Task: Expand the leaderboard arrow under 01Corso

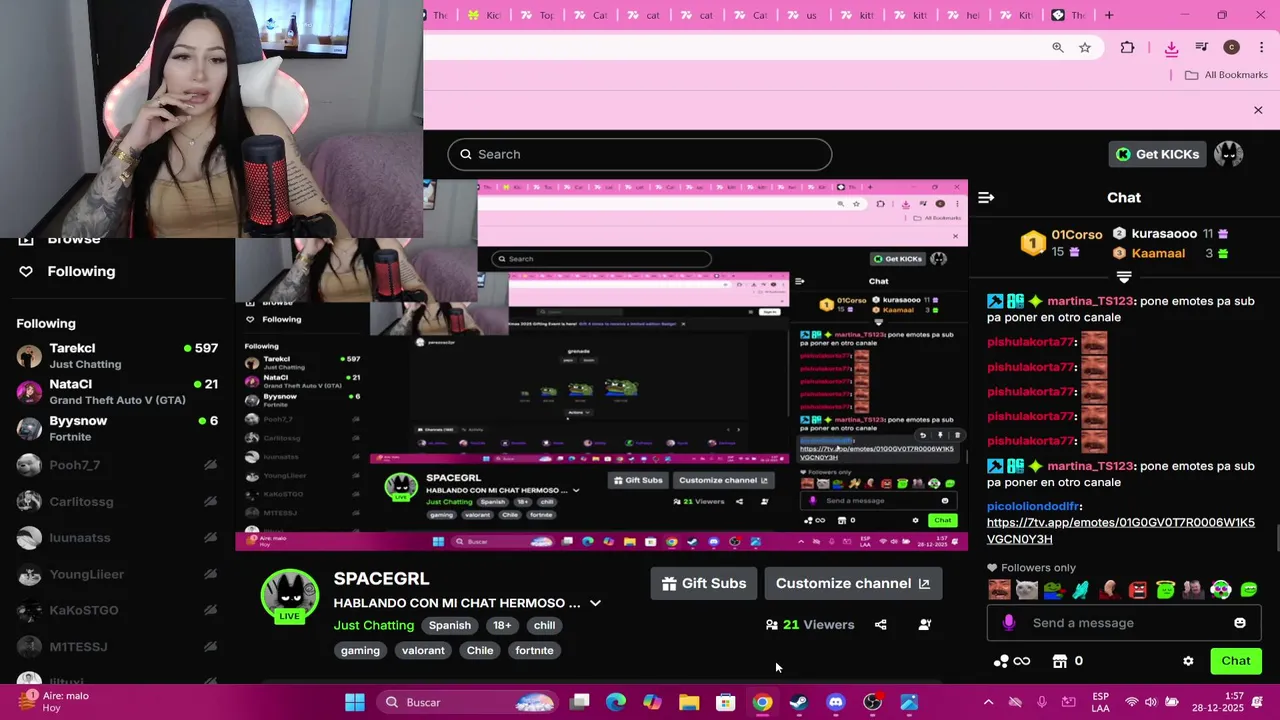Action: point(1124,277)
